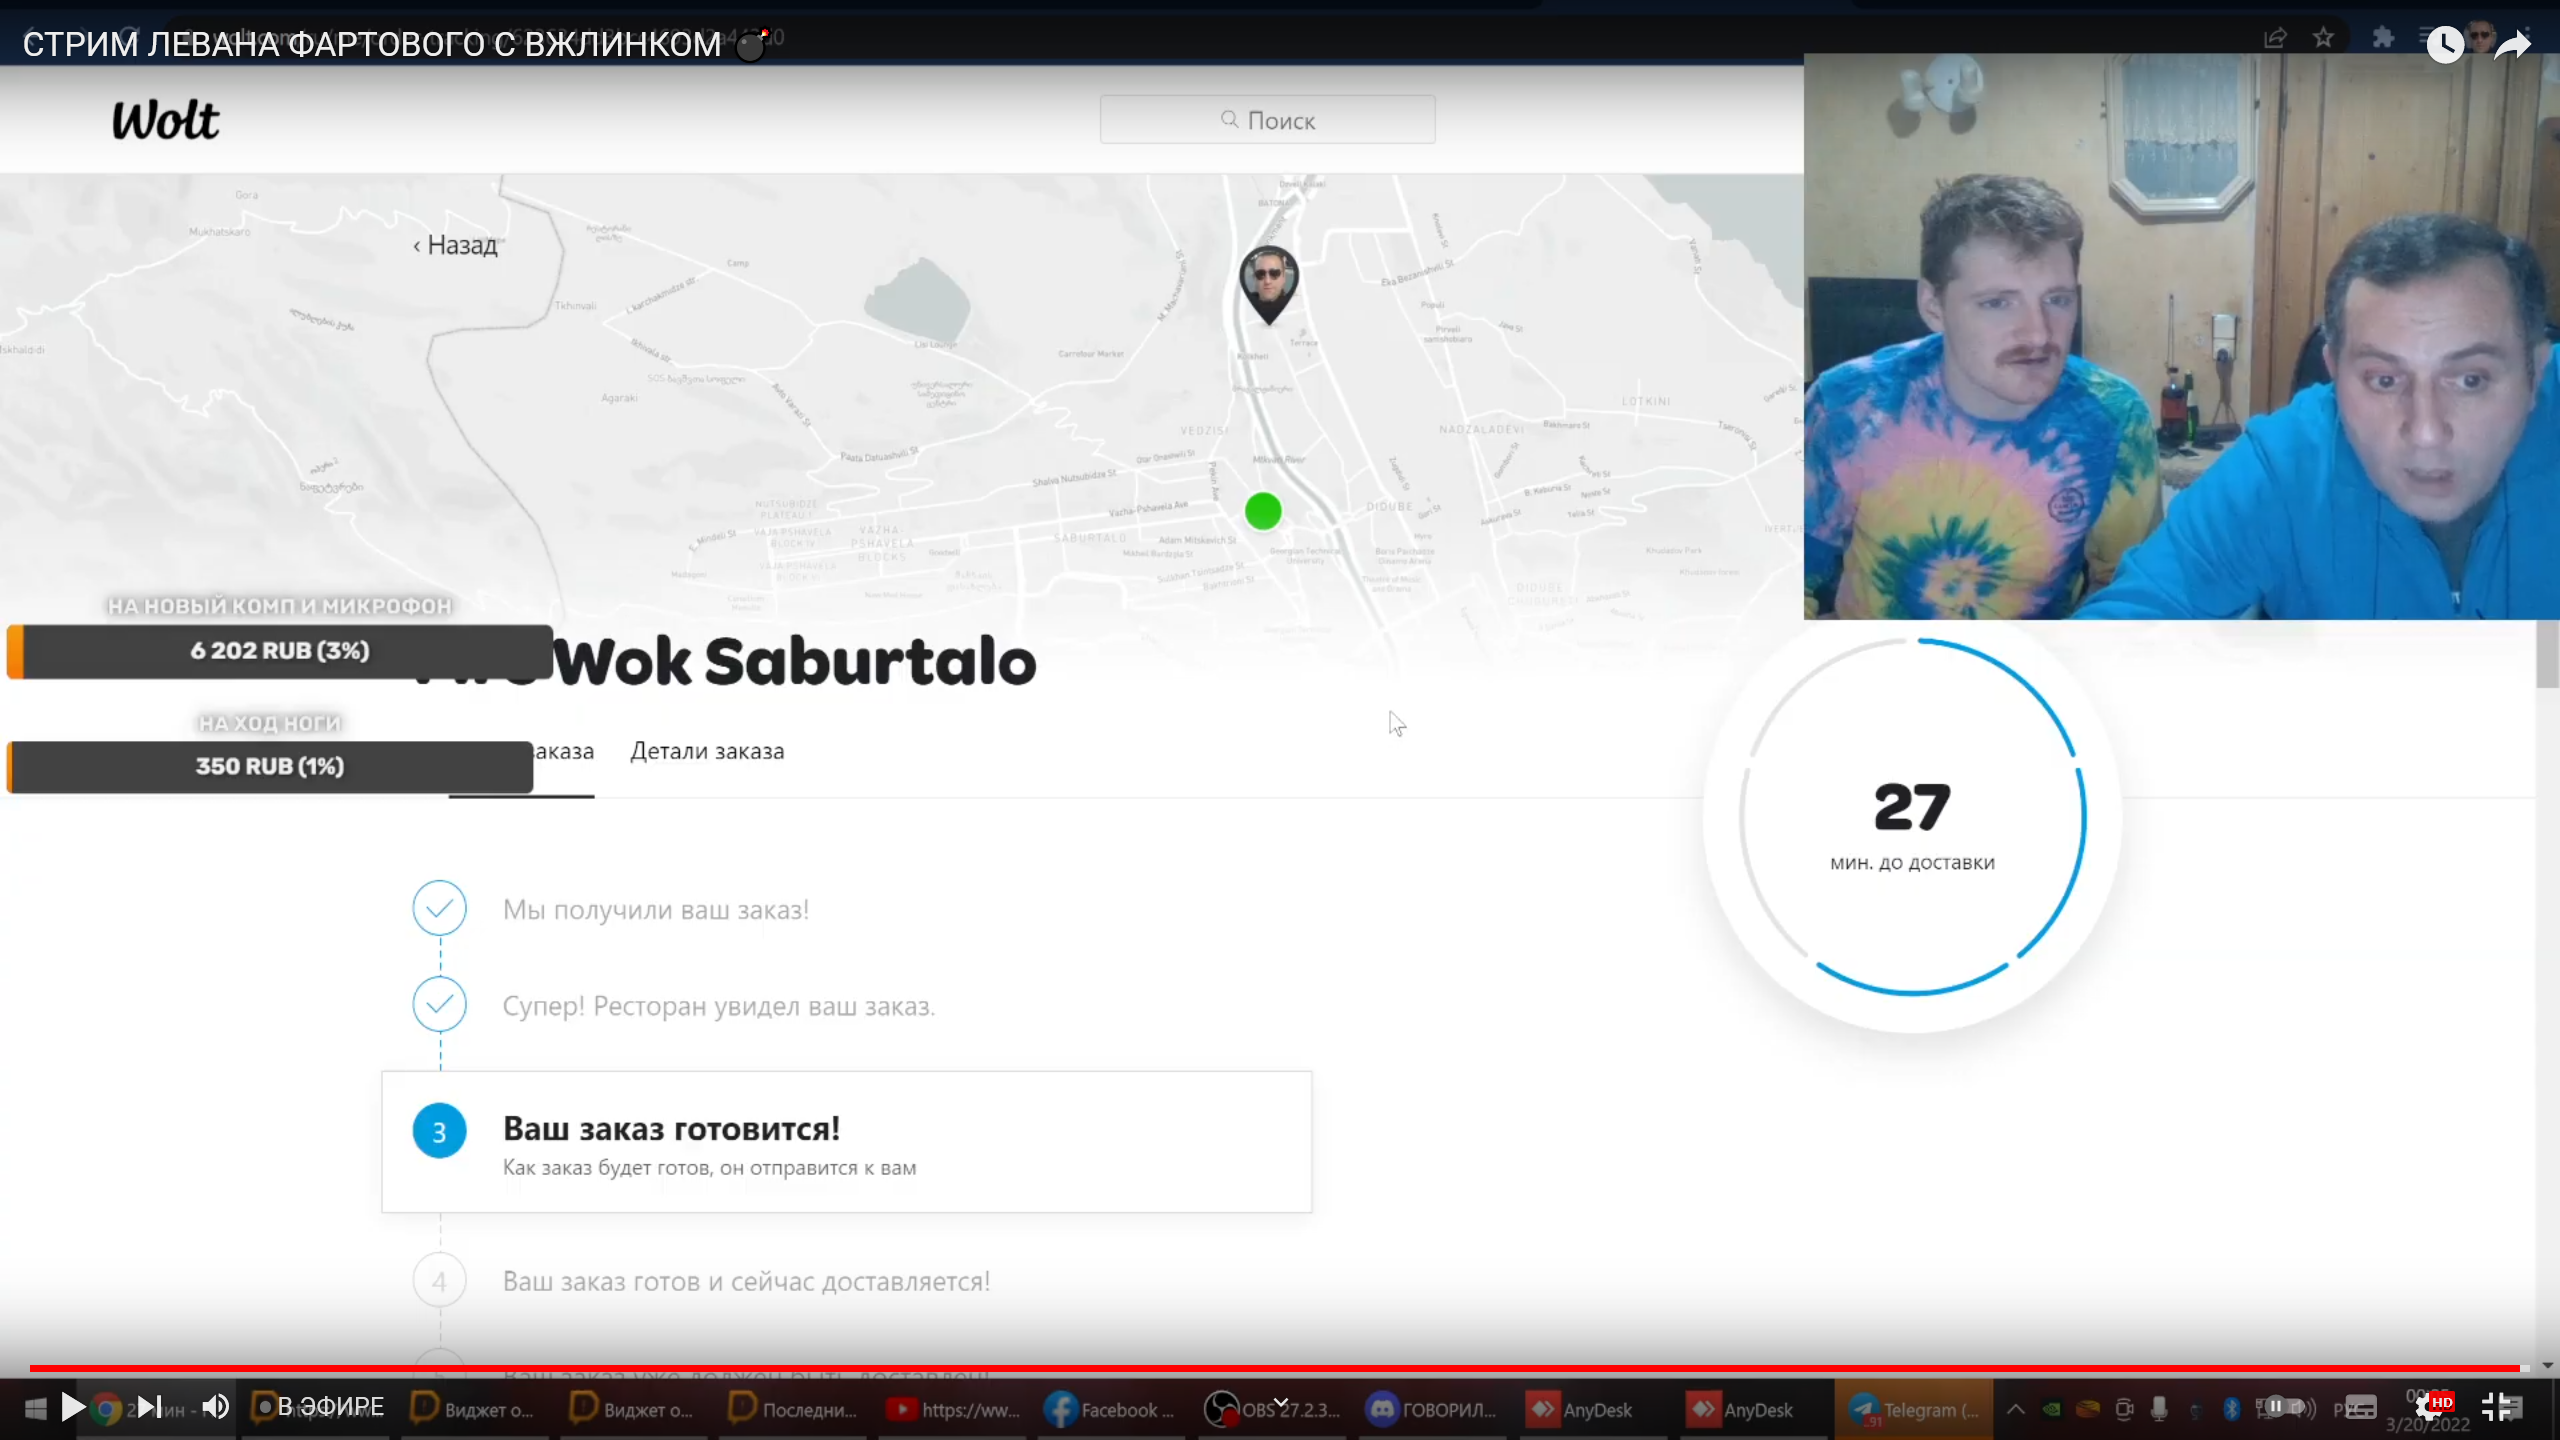Image resolution: width=2560 pixels, height=1440 pixels.
Task: Open the order status tab ending in аказа
Action: point(562,751)
